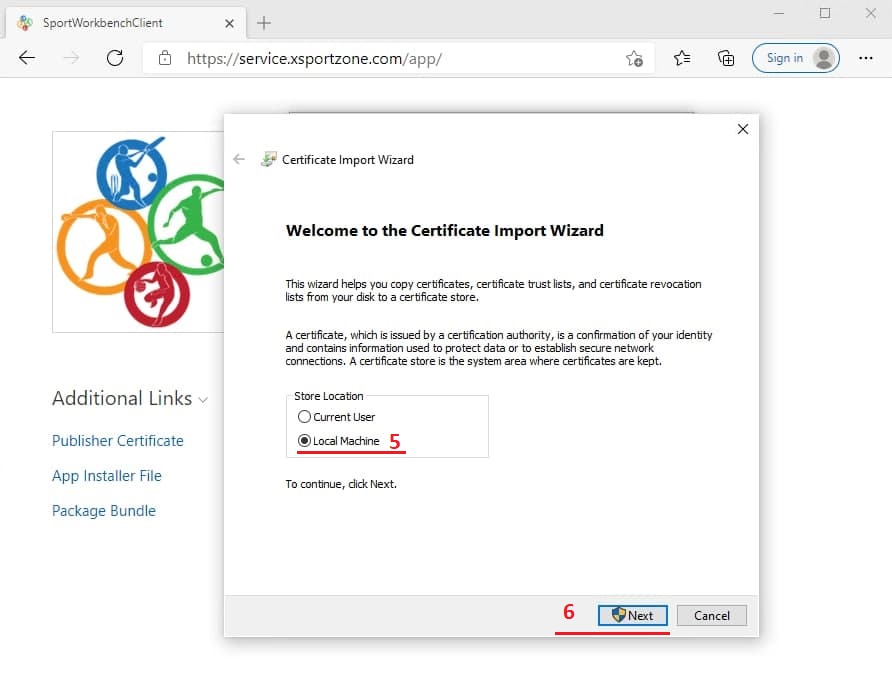The width and height of the screenshot is (892, 685).
Task: Open the Publisher Certificate link
Action: [118, 441]
